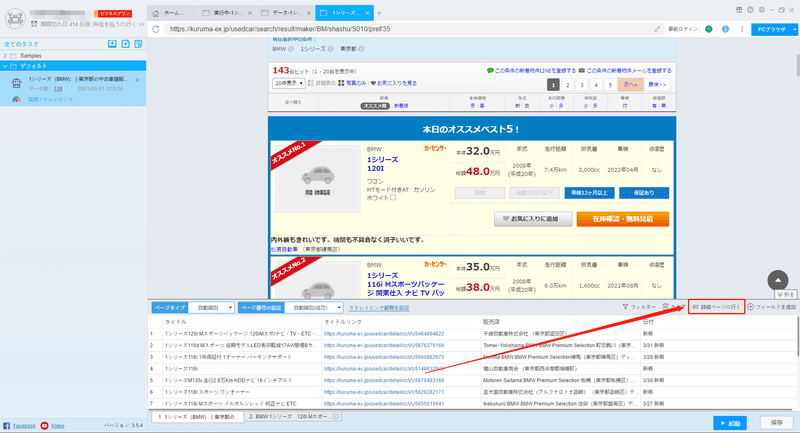Open the ページ番号の設定 dropdown

314,308
